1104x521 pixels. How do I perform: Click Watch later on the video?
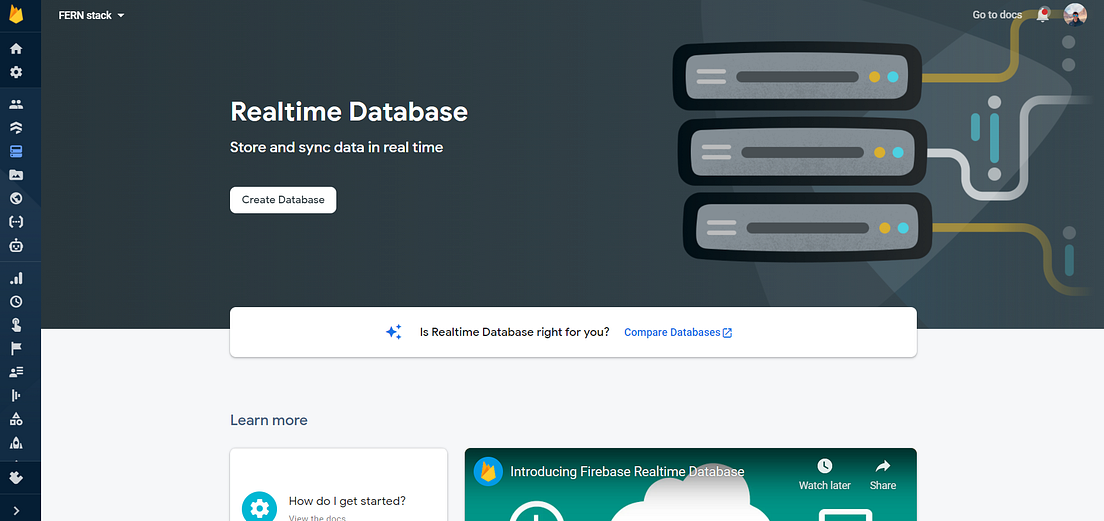tap(824, 475)
